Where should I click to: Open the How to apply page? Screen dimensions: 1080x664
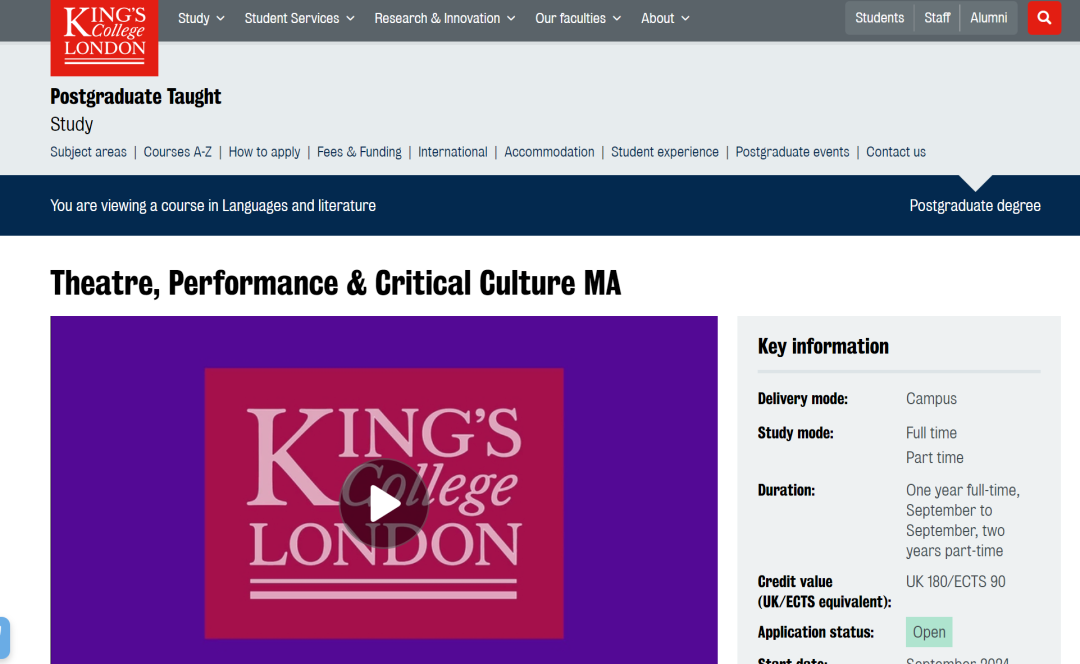(264, 152)
